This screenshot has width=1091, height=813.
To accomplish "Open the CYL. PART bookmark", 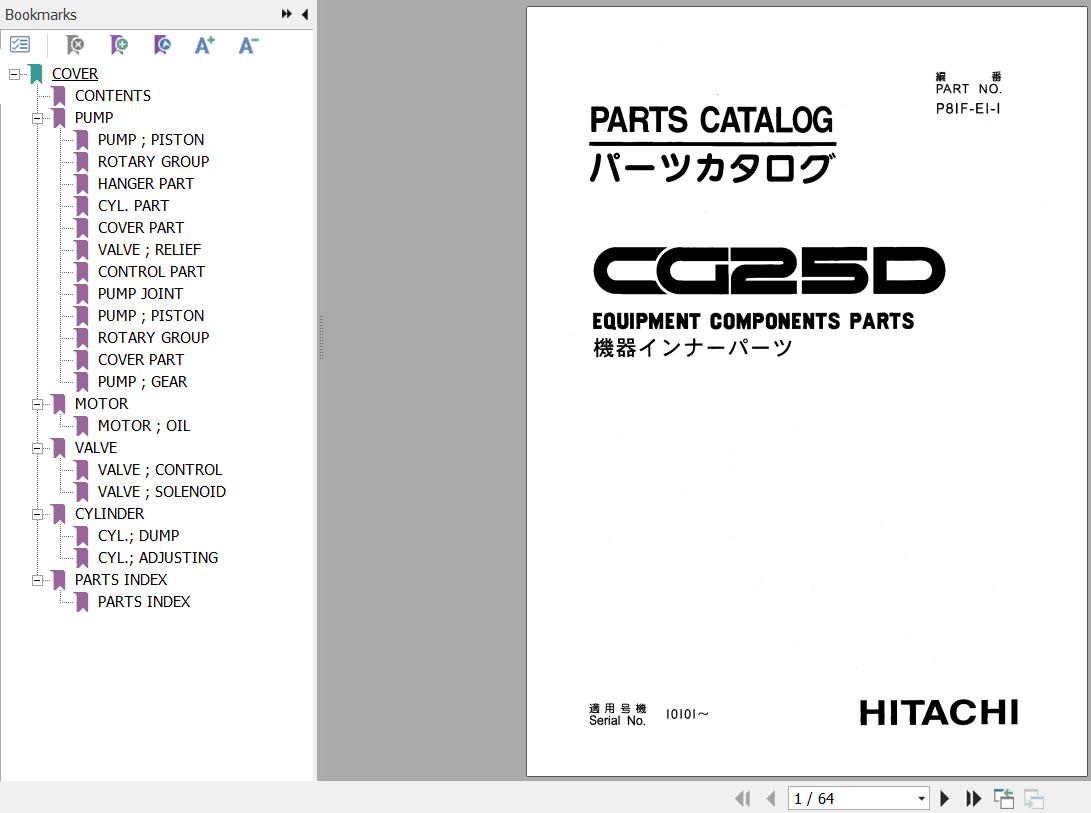I will (134, 206).
